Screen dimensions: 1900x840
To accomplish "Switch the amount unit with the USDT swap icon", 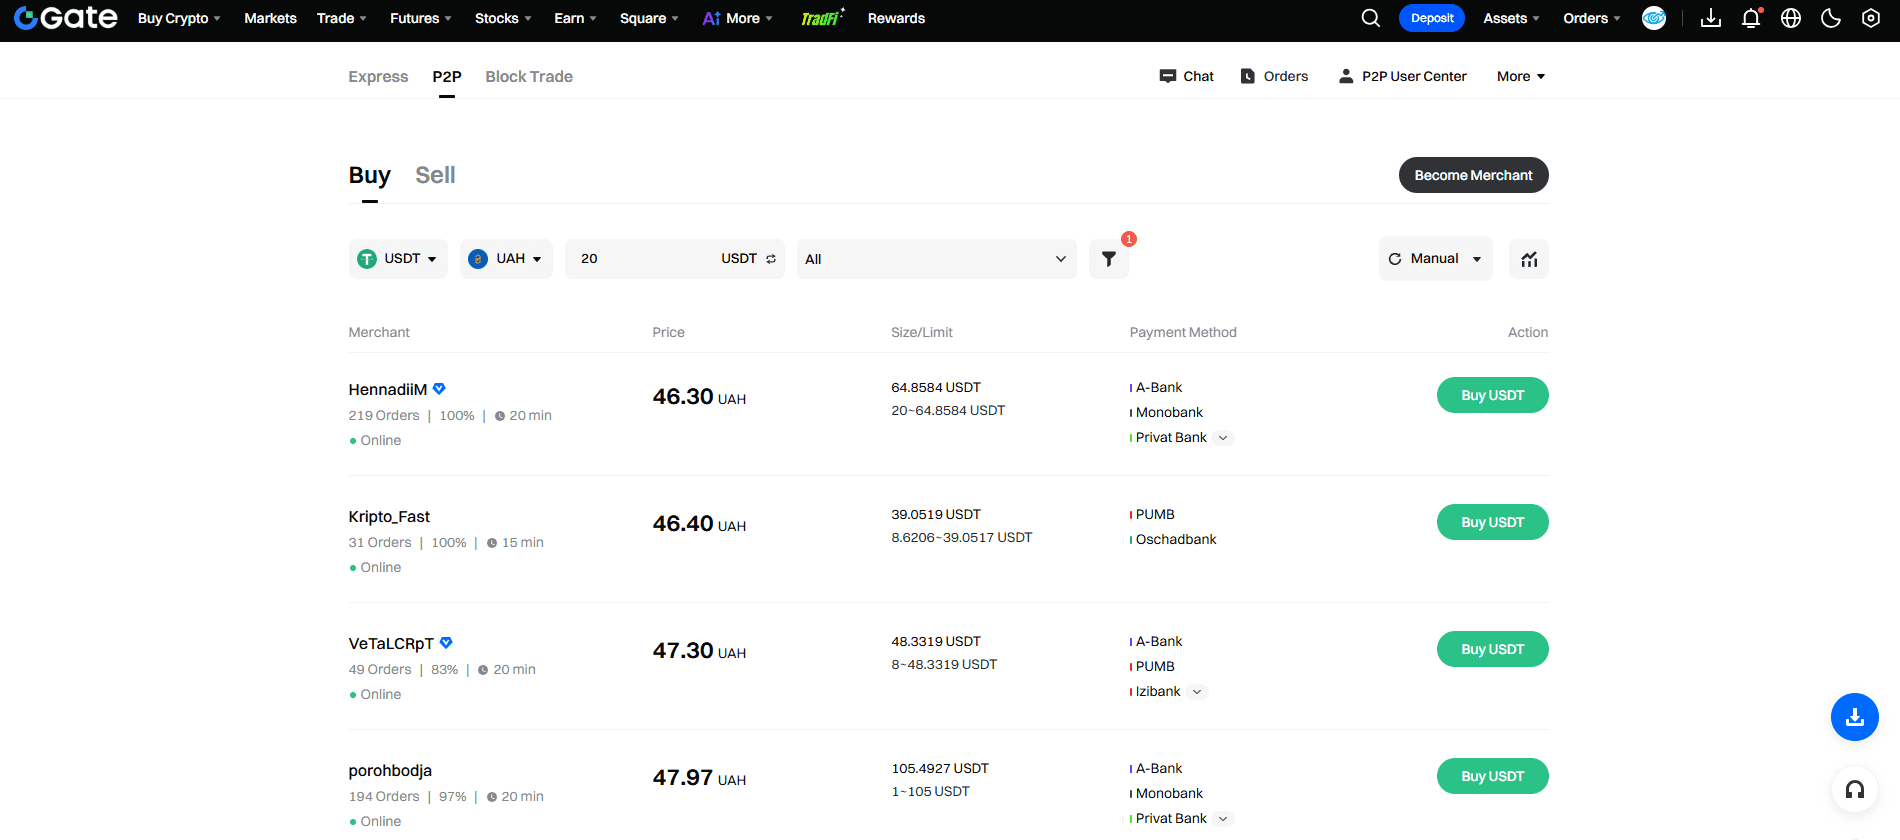I will click(x=771, y=259).
